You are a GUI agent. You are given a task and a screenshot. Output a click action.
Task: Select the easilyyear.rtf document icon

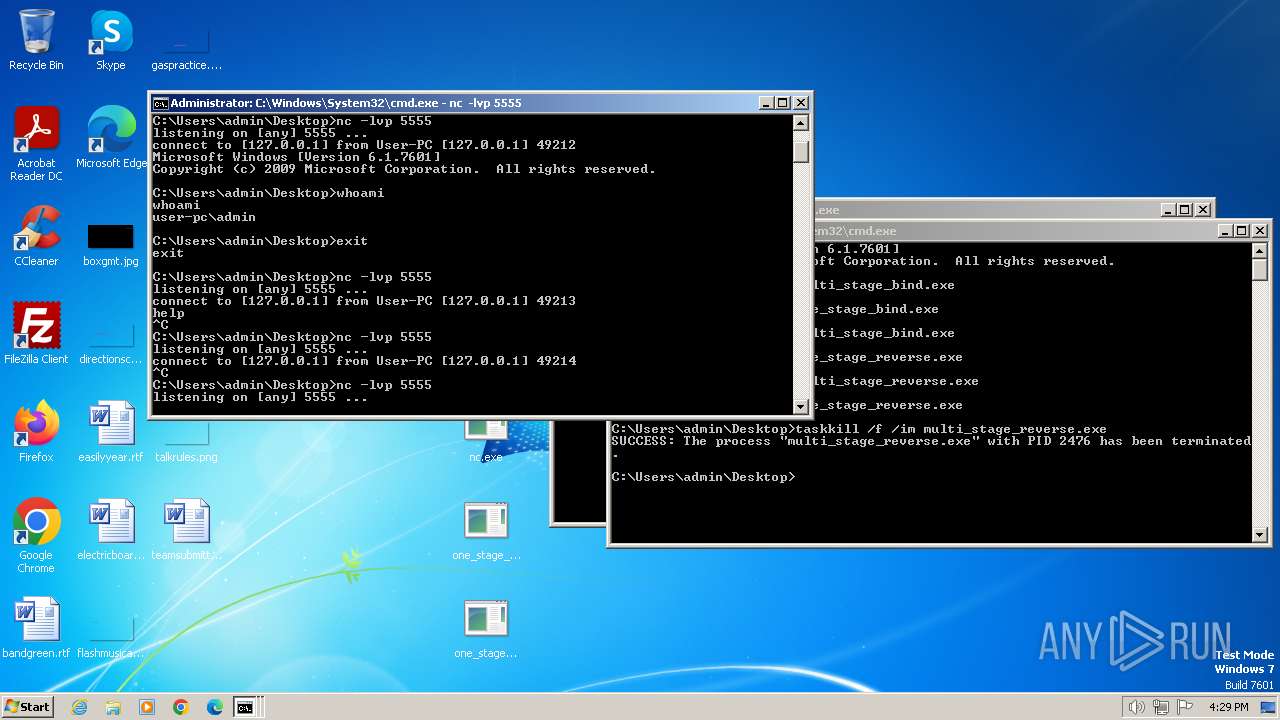[x=110, y=432]
